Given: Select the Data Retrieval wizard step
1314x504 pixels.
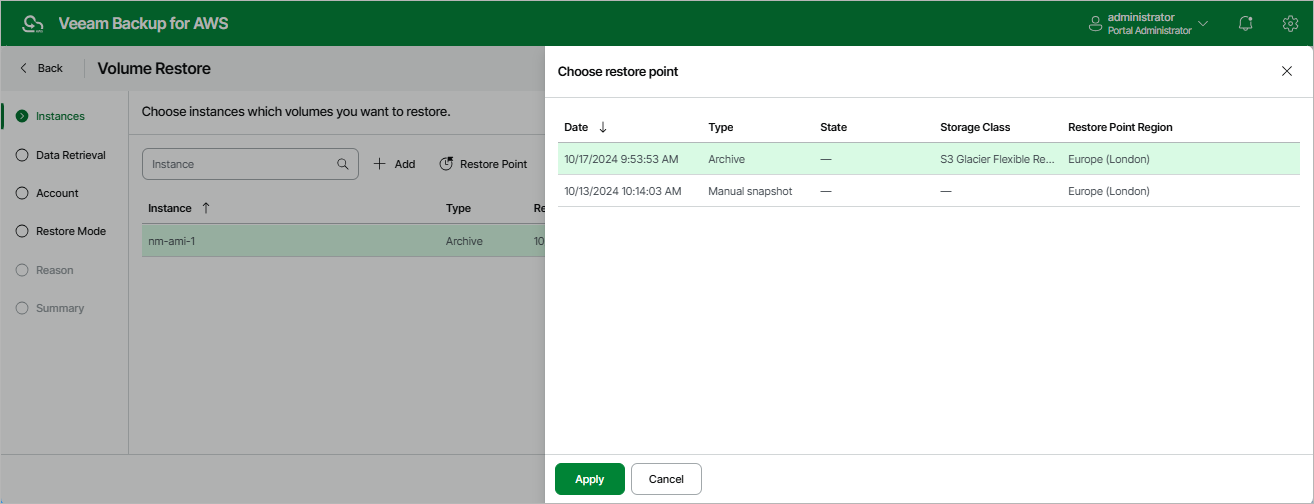Looking at the screenshot, I should point(61,155).
